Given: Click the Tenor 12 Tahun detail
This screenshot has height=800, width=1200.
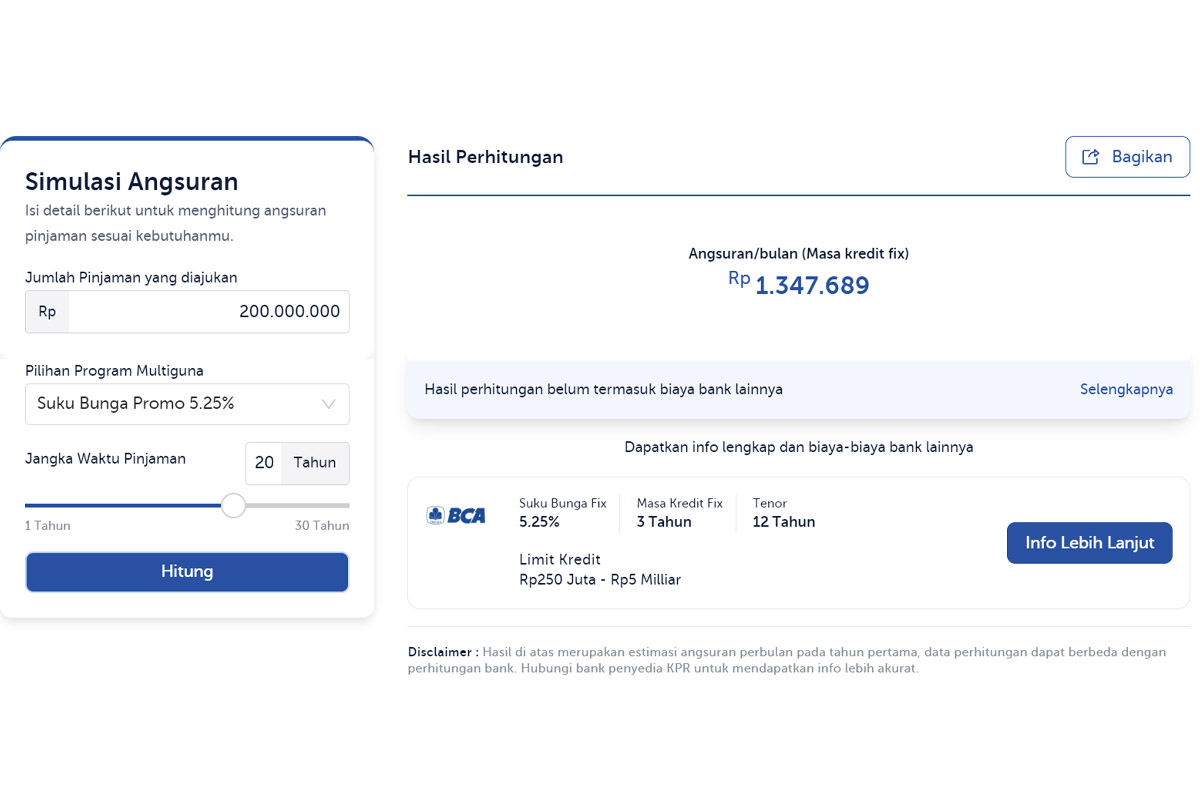Looking at the screenshot, I should (x=784, y=513).
